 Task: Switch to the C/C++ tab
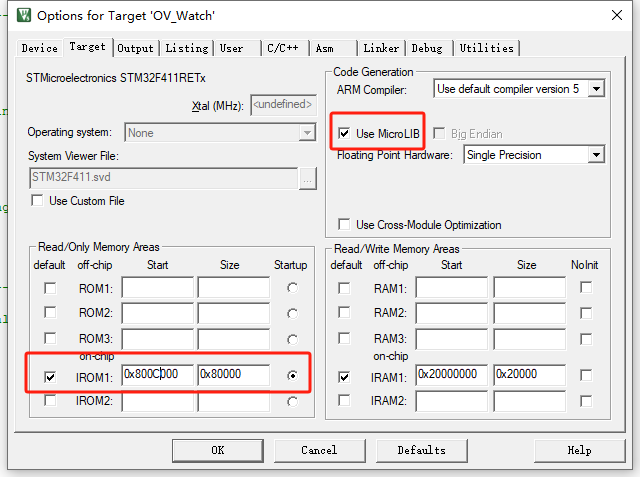click(284, 48)
